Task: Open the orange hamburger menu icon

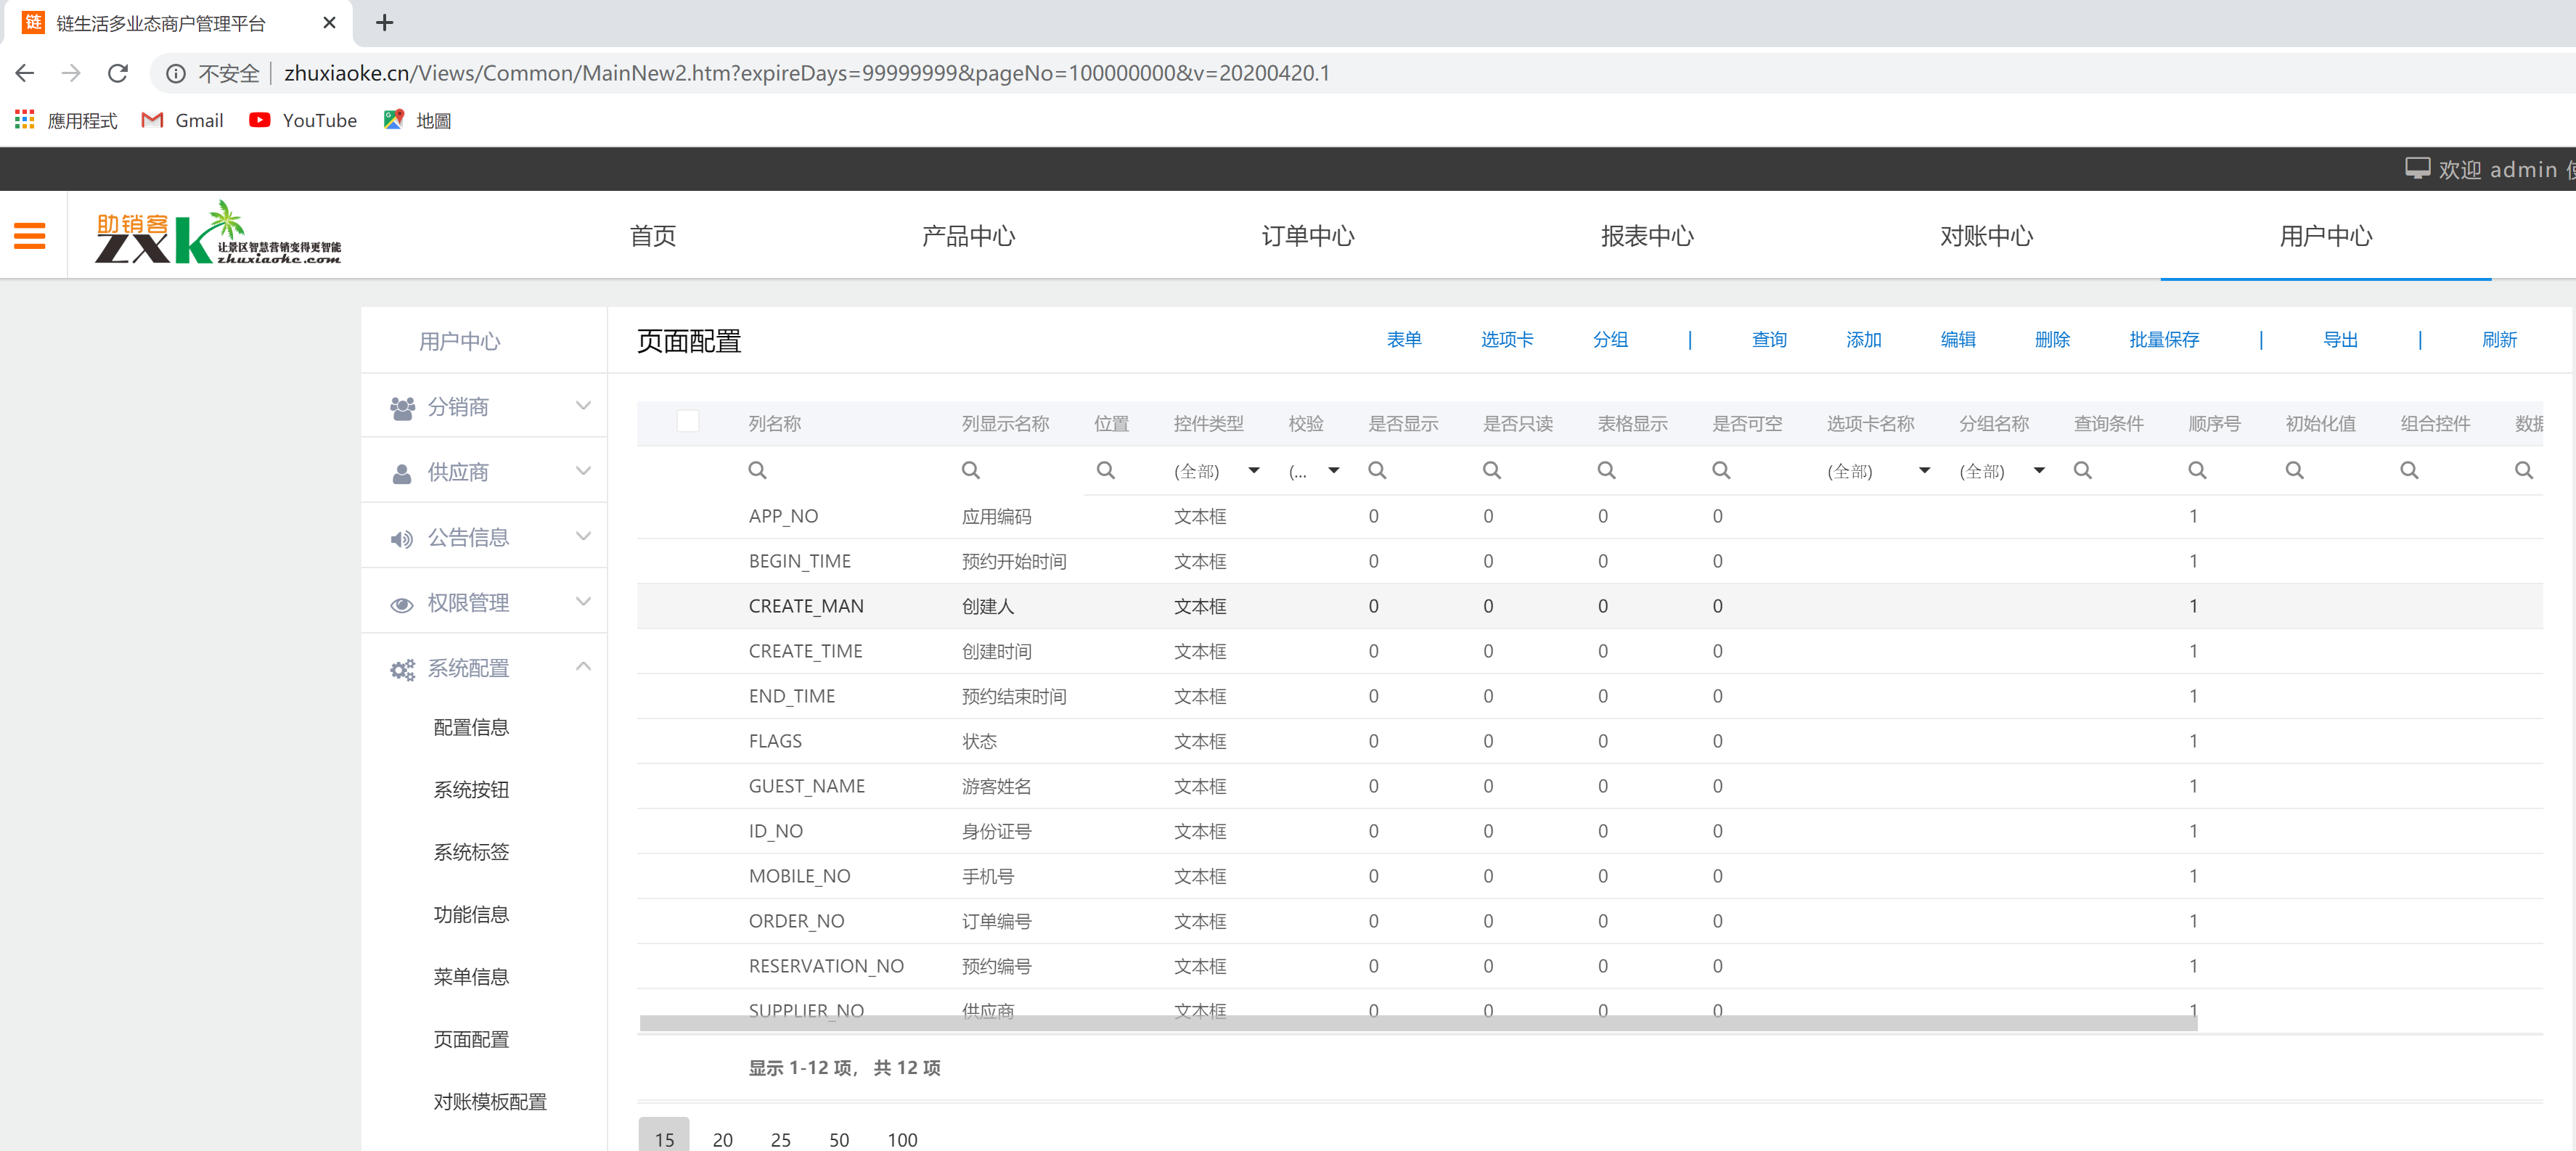Action: [30, 236]
